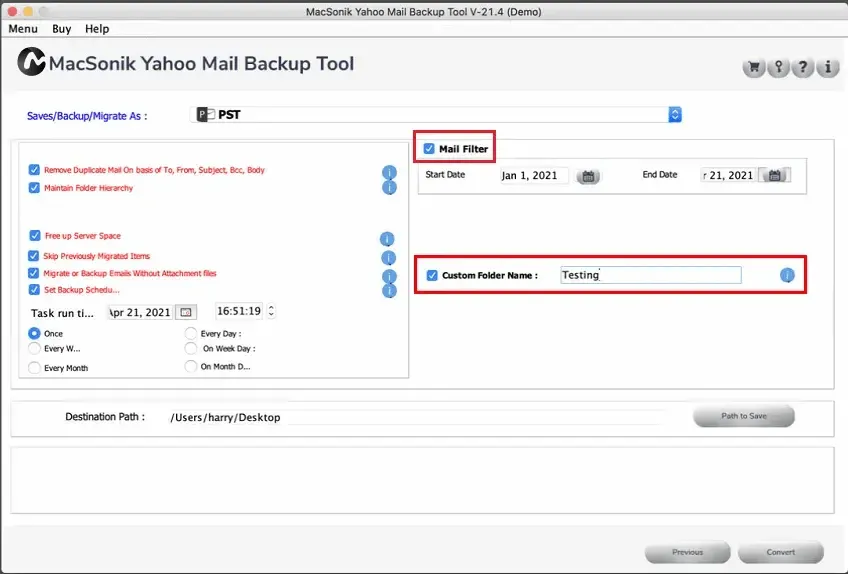This screenshot has width=848, height=574.
Task: Select the On Month Day radio button
Action: click(190, 366)
